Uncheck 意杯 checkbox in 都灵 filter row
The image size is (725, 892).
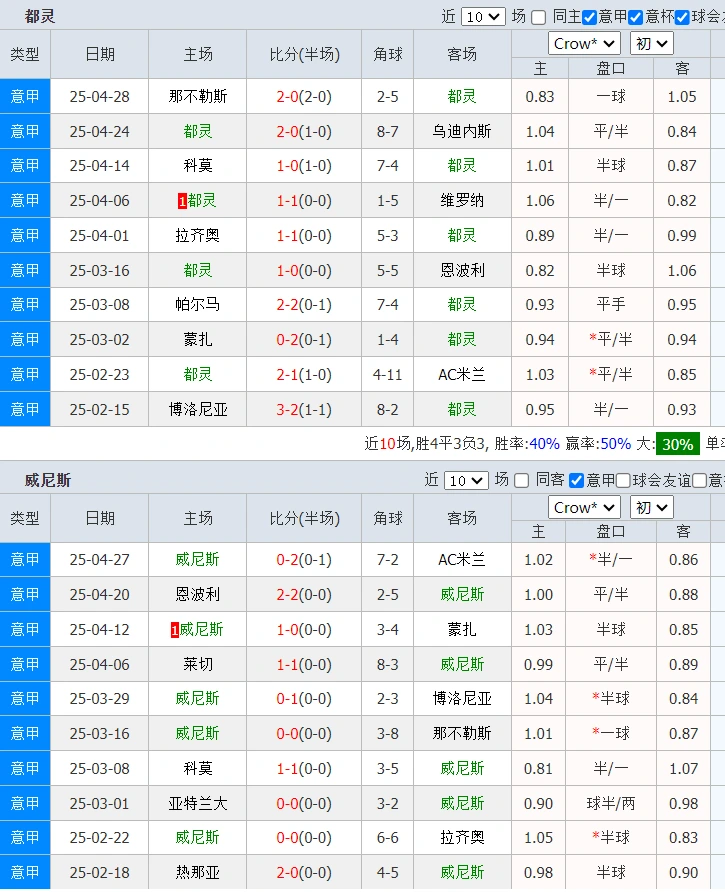point(636,18)
